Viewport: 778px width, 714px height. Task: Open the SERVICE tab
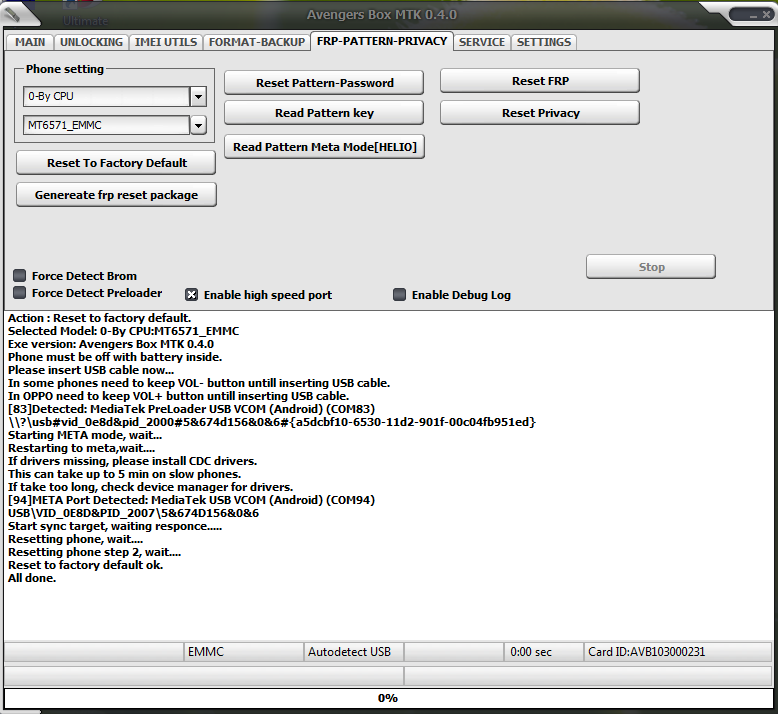point(482,42)
